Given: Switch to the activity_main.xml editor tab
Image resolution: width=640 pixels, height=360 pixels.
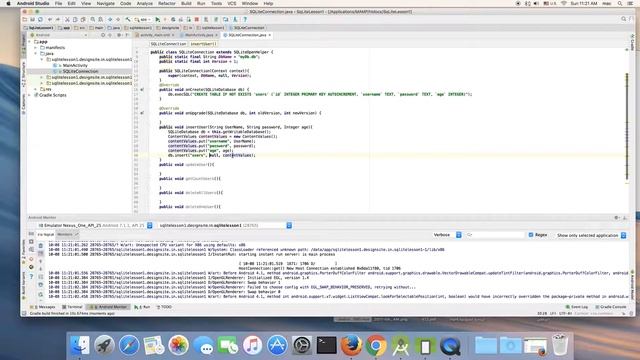Looking at the screenshot, I should (155, 35).
